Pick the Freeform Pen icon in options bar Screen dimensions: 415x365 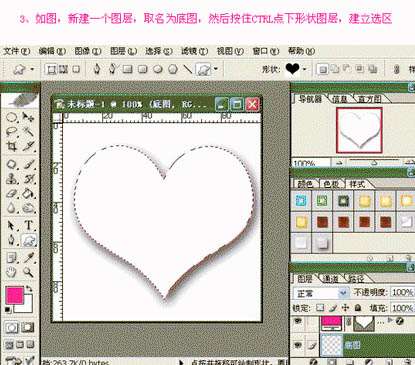click(x=112, y=69)
